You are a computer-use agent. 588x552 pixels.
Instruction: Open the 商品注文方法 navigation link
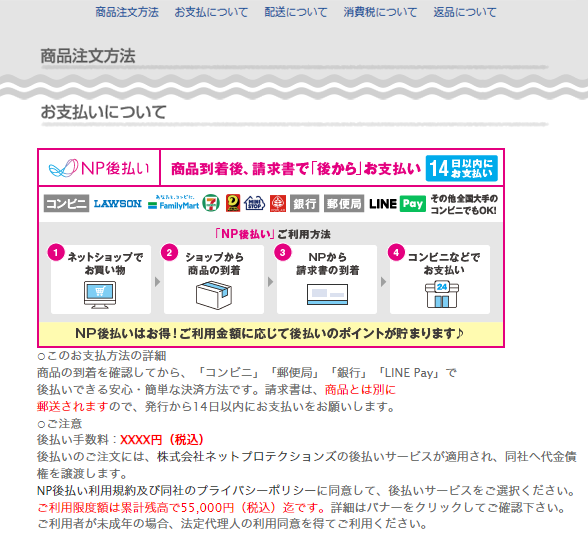coord(127,12)
